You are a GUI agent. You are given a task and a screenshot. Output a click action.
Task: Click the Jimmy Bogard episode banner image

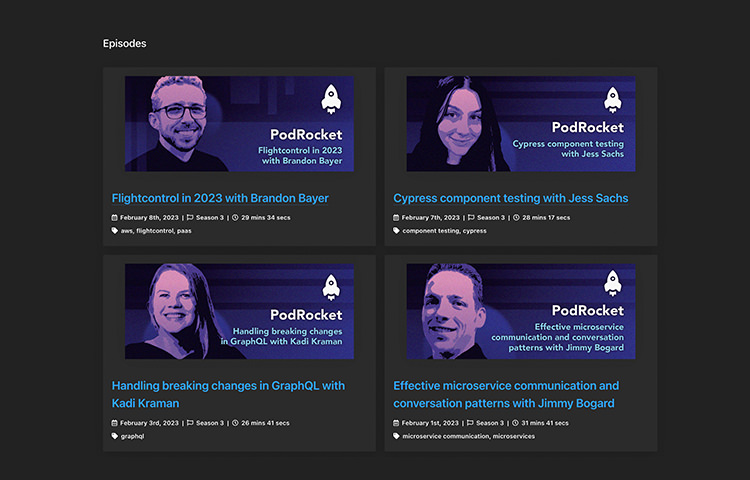(x=521, y=311)
